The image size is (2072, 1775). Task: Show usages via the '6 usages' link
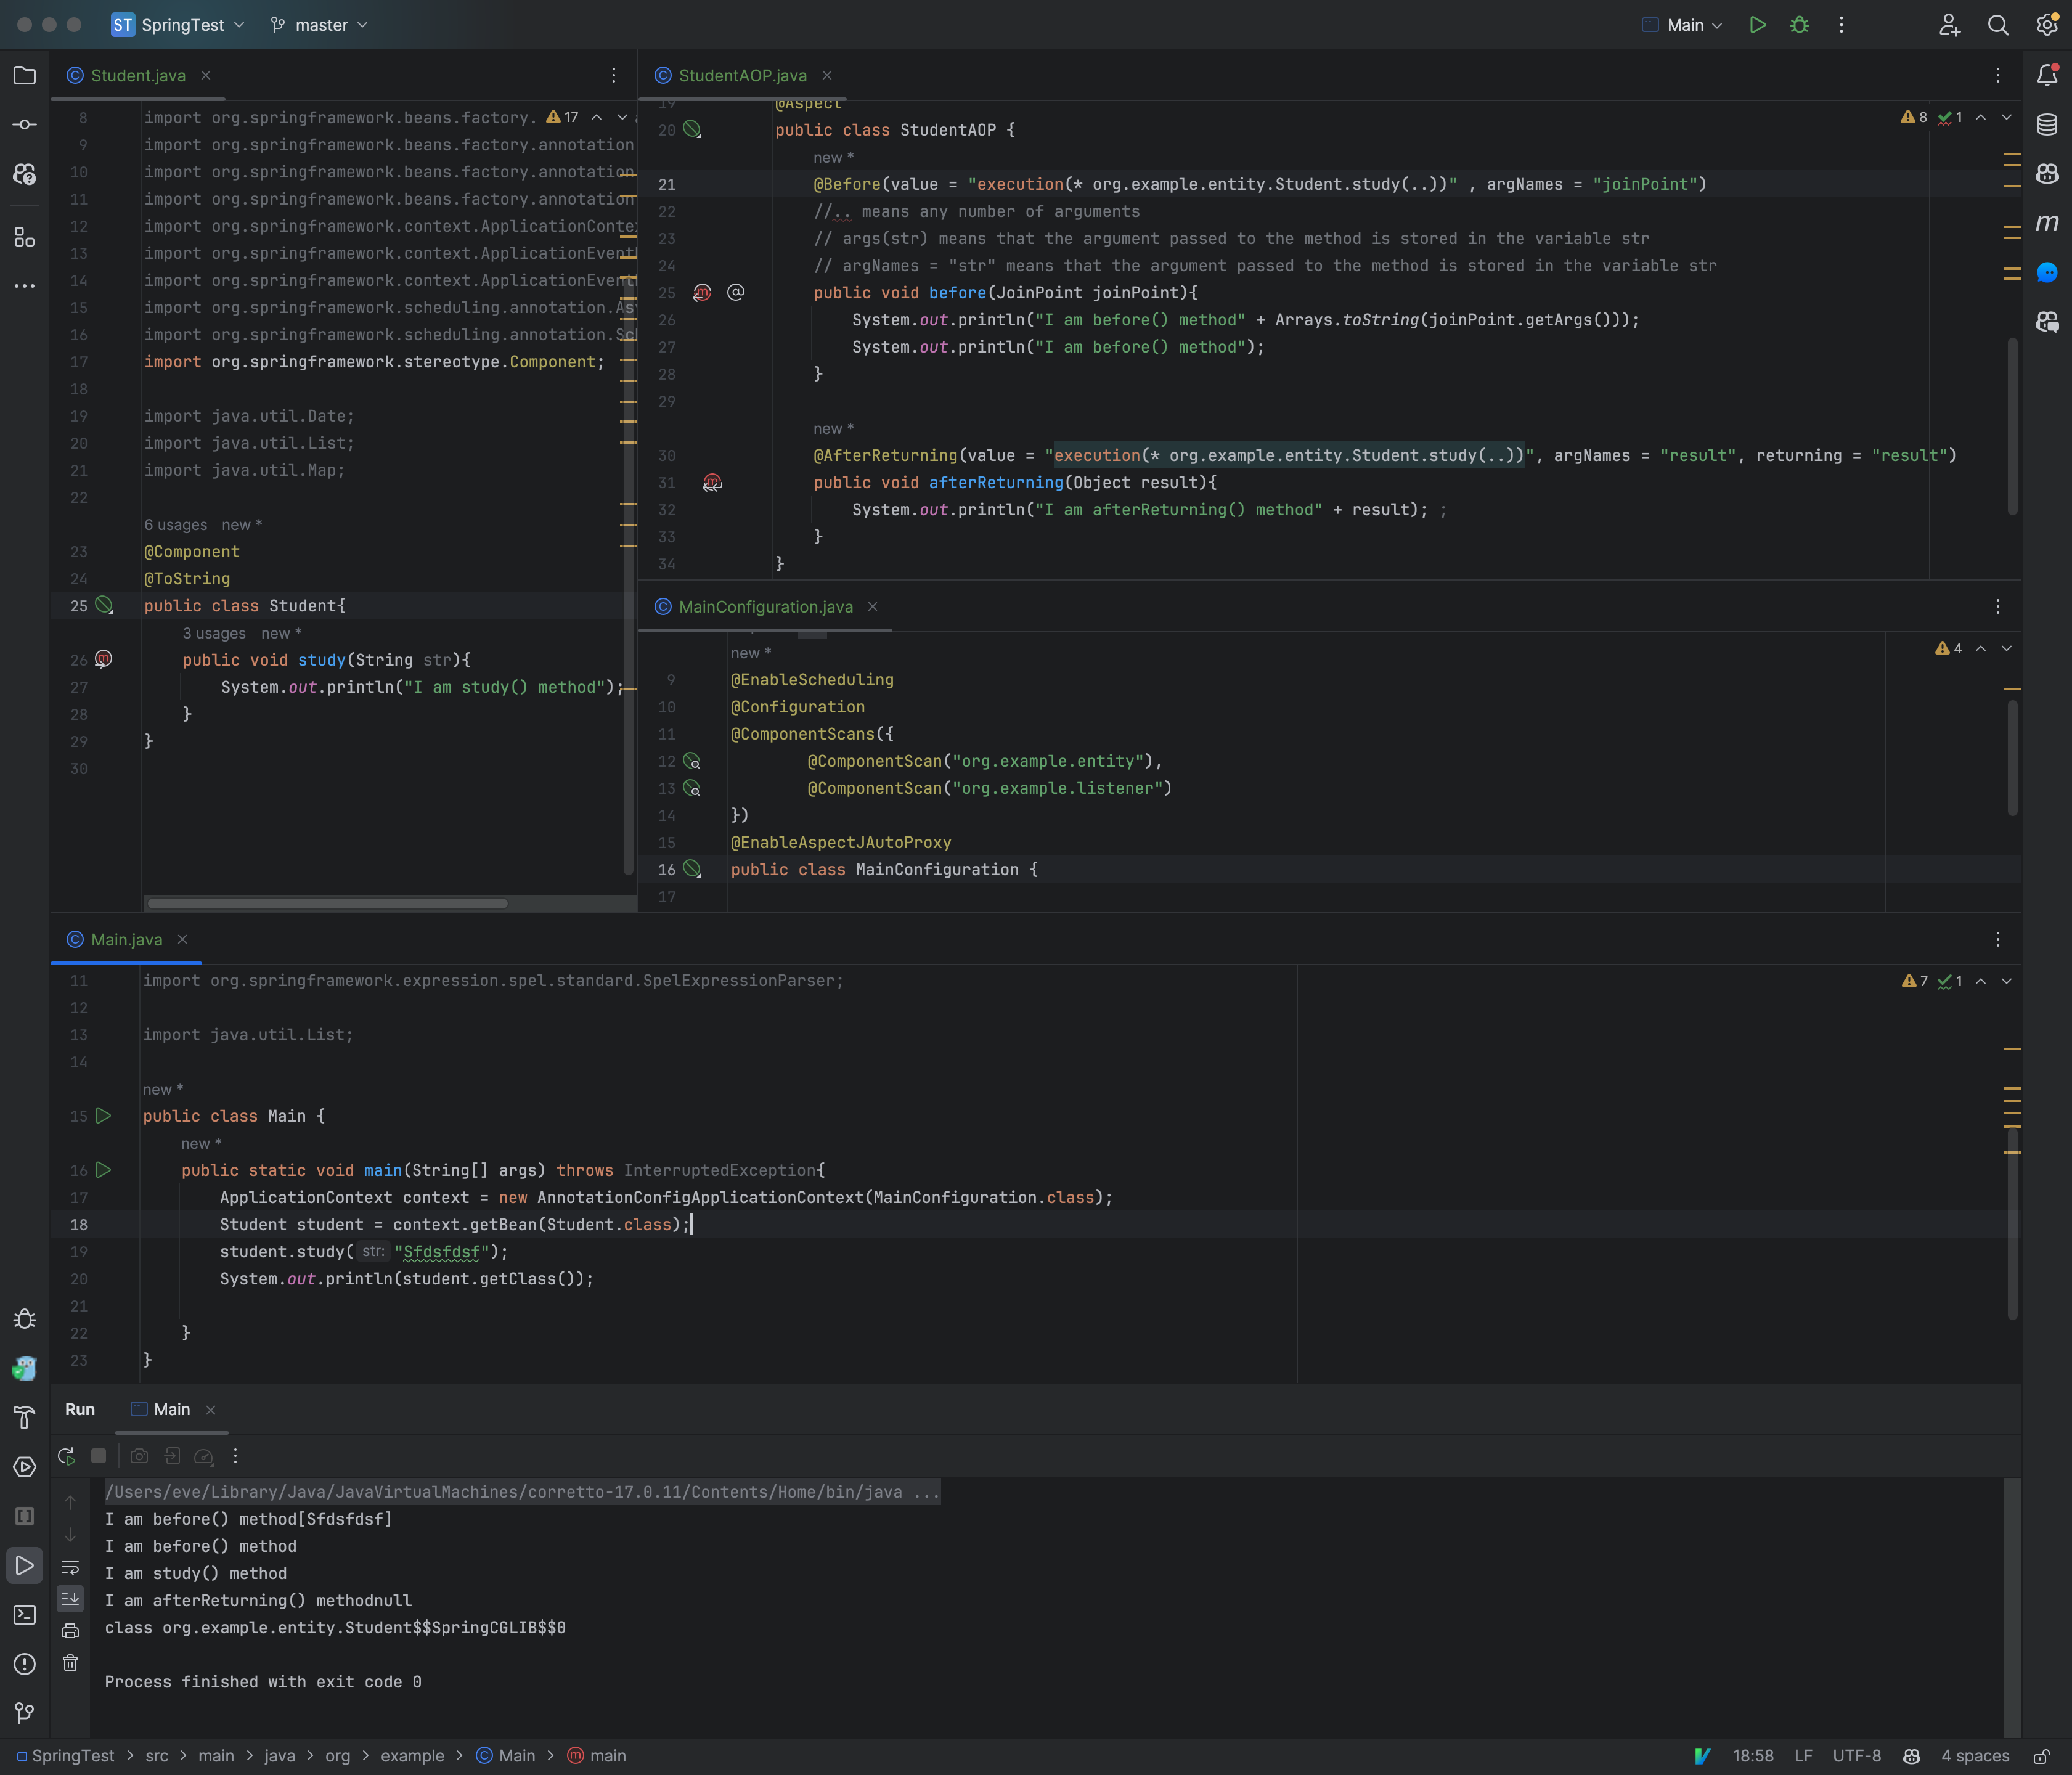[x=177, y=524]
